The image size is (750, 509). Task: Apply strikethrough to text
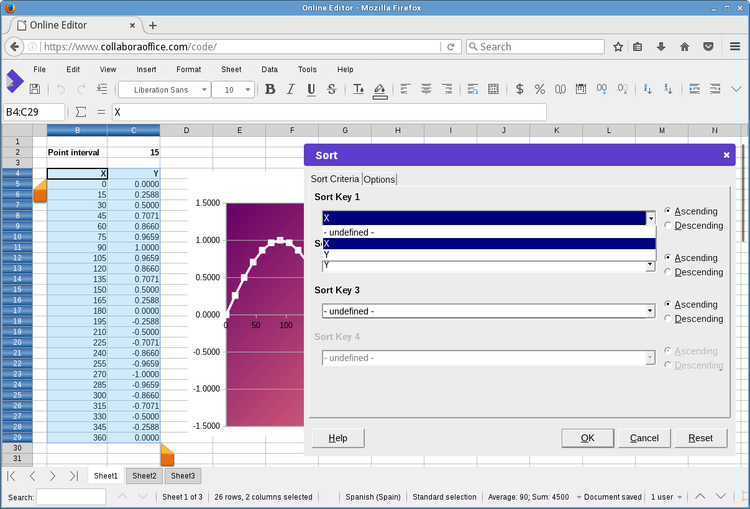(332, 89)
